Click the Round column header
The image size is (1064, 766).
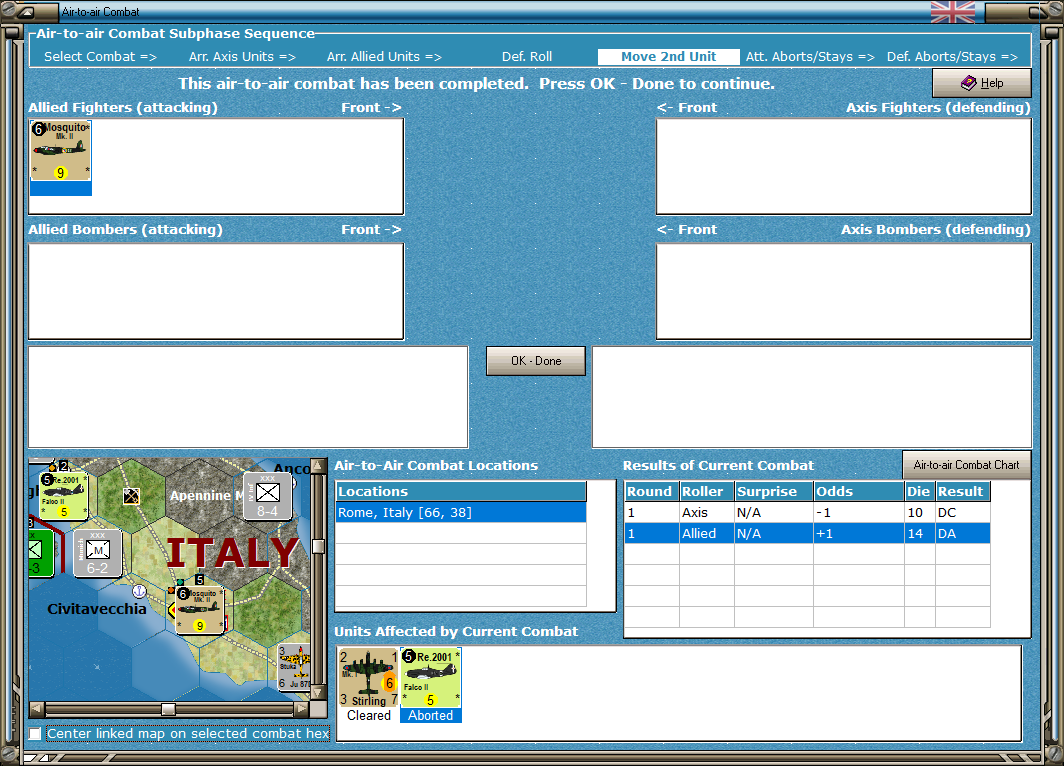tap(651, 491)
